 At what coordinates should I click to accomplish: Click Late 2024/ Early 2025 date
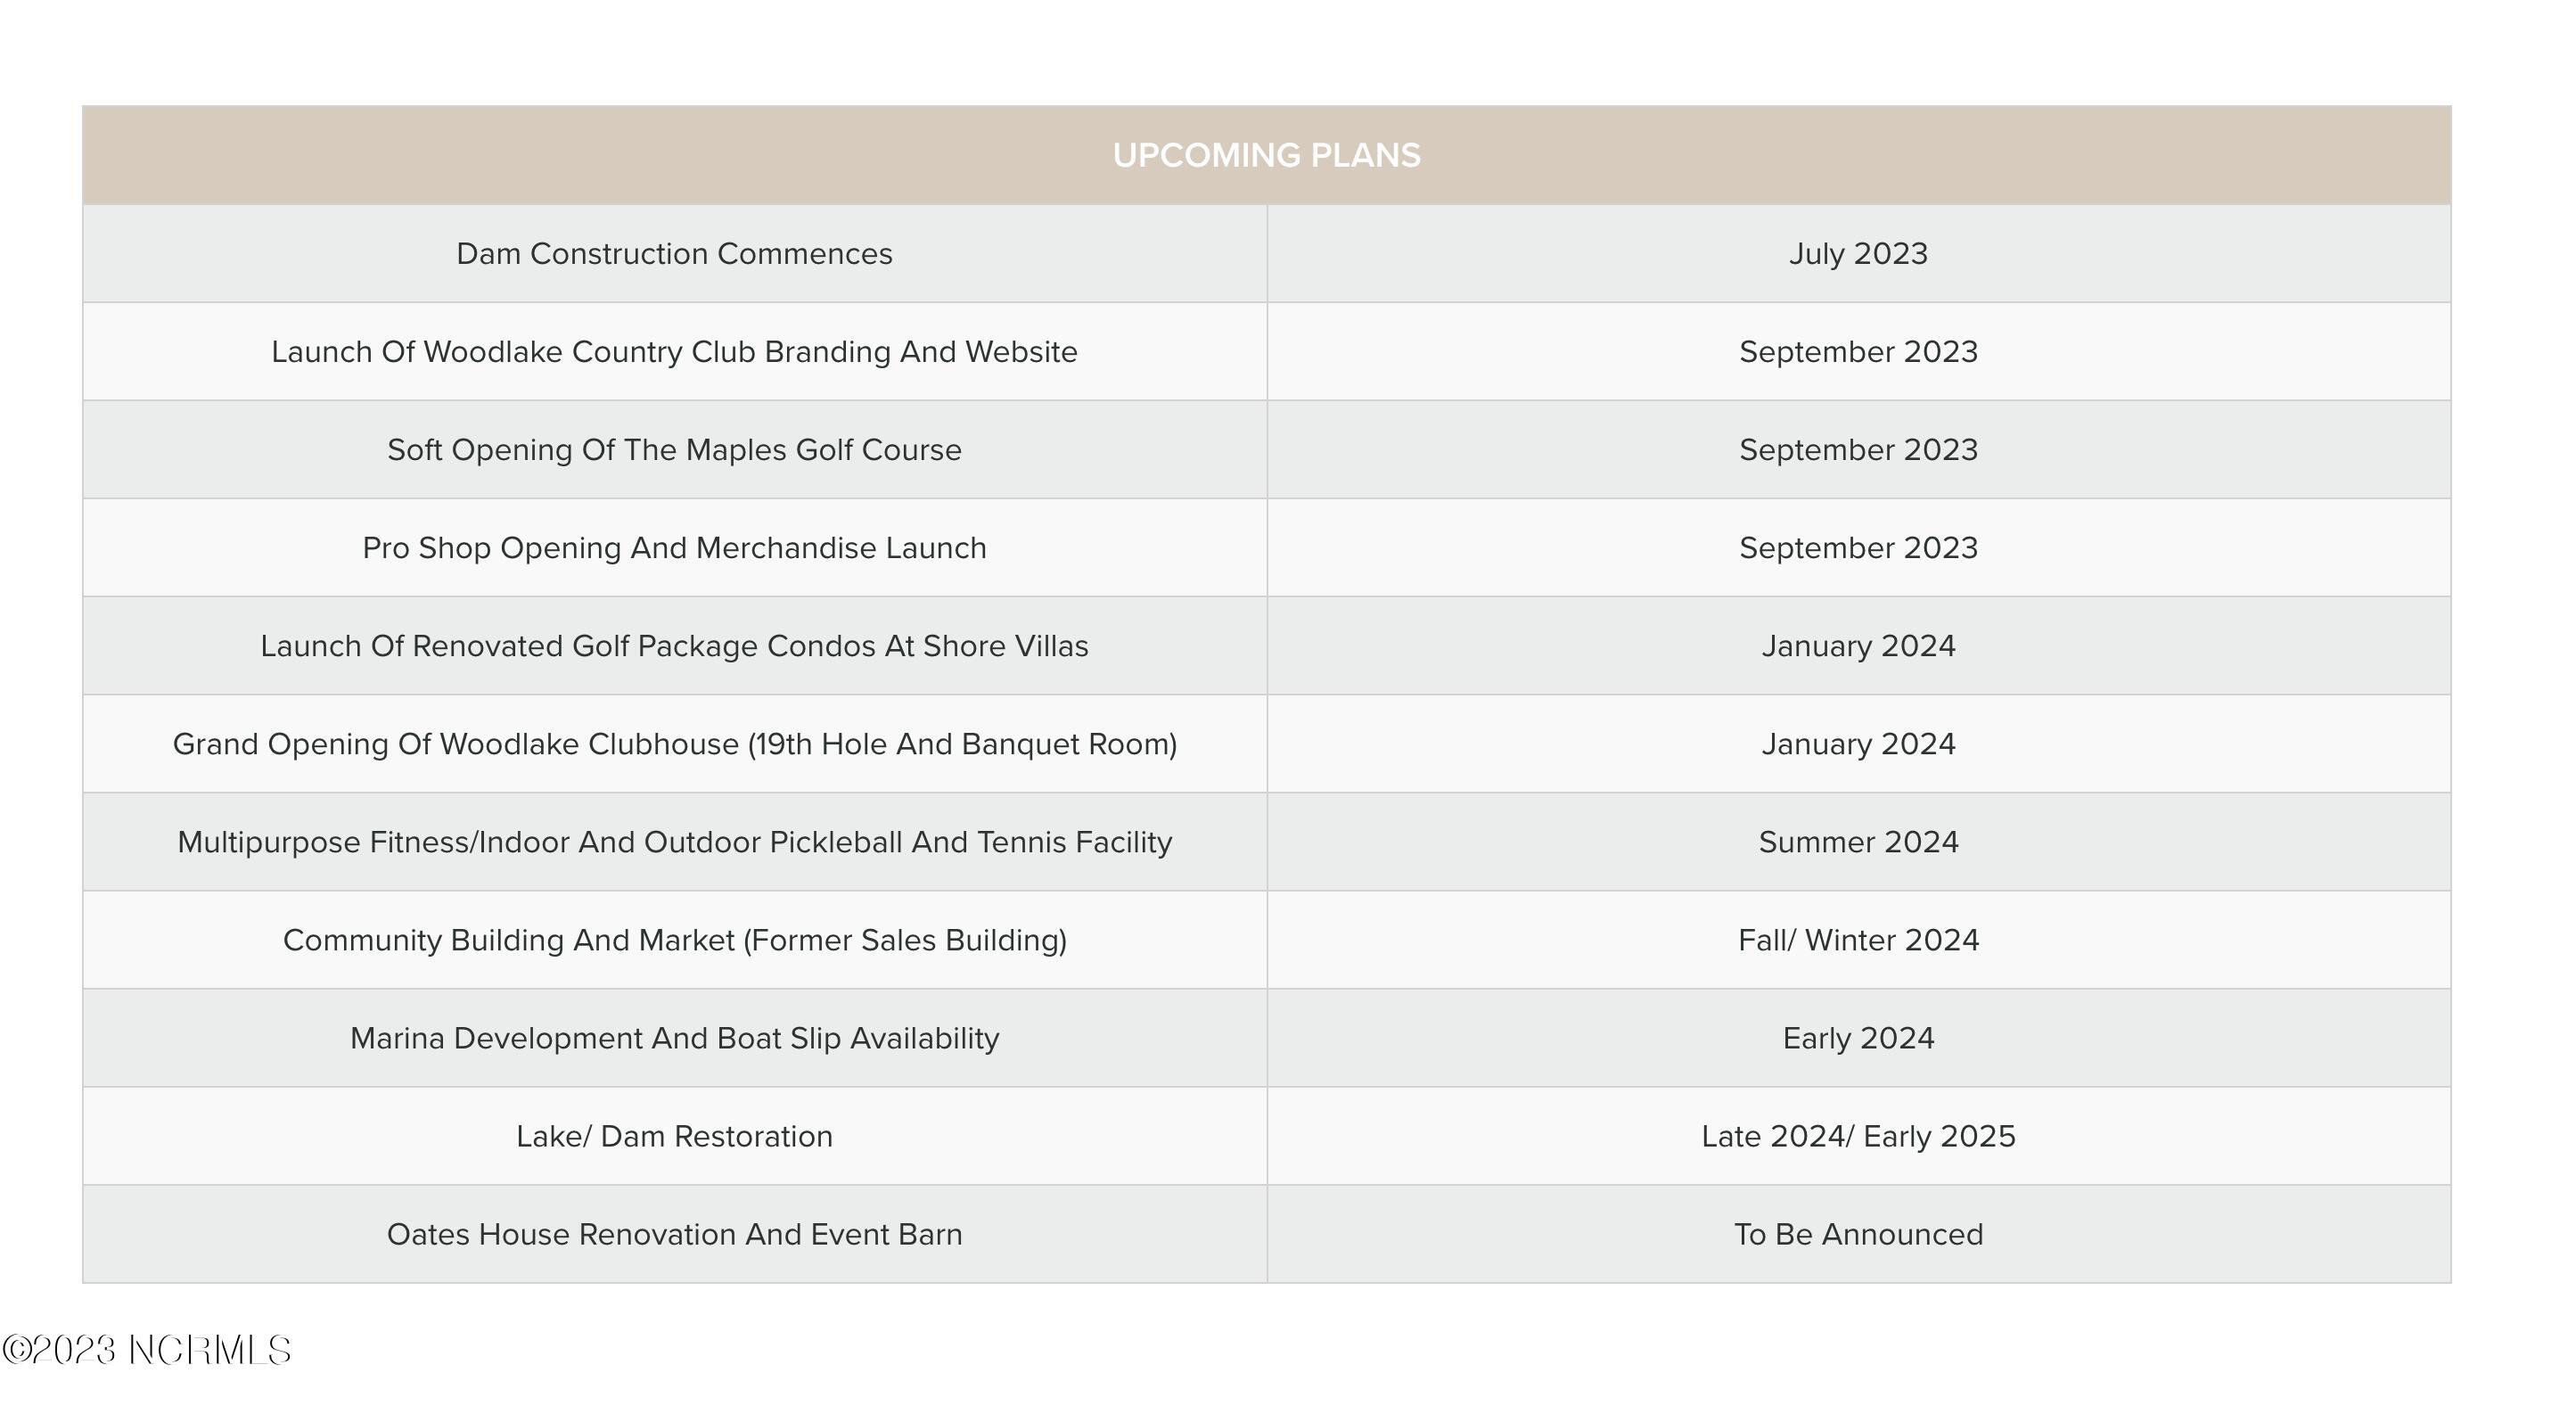coord(1858,1136)
